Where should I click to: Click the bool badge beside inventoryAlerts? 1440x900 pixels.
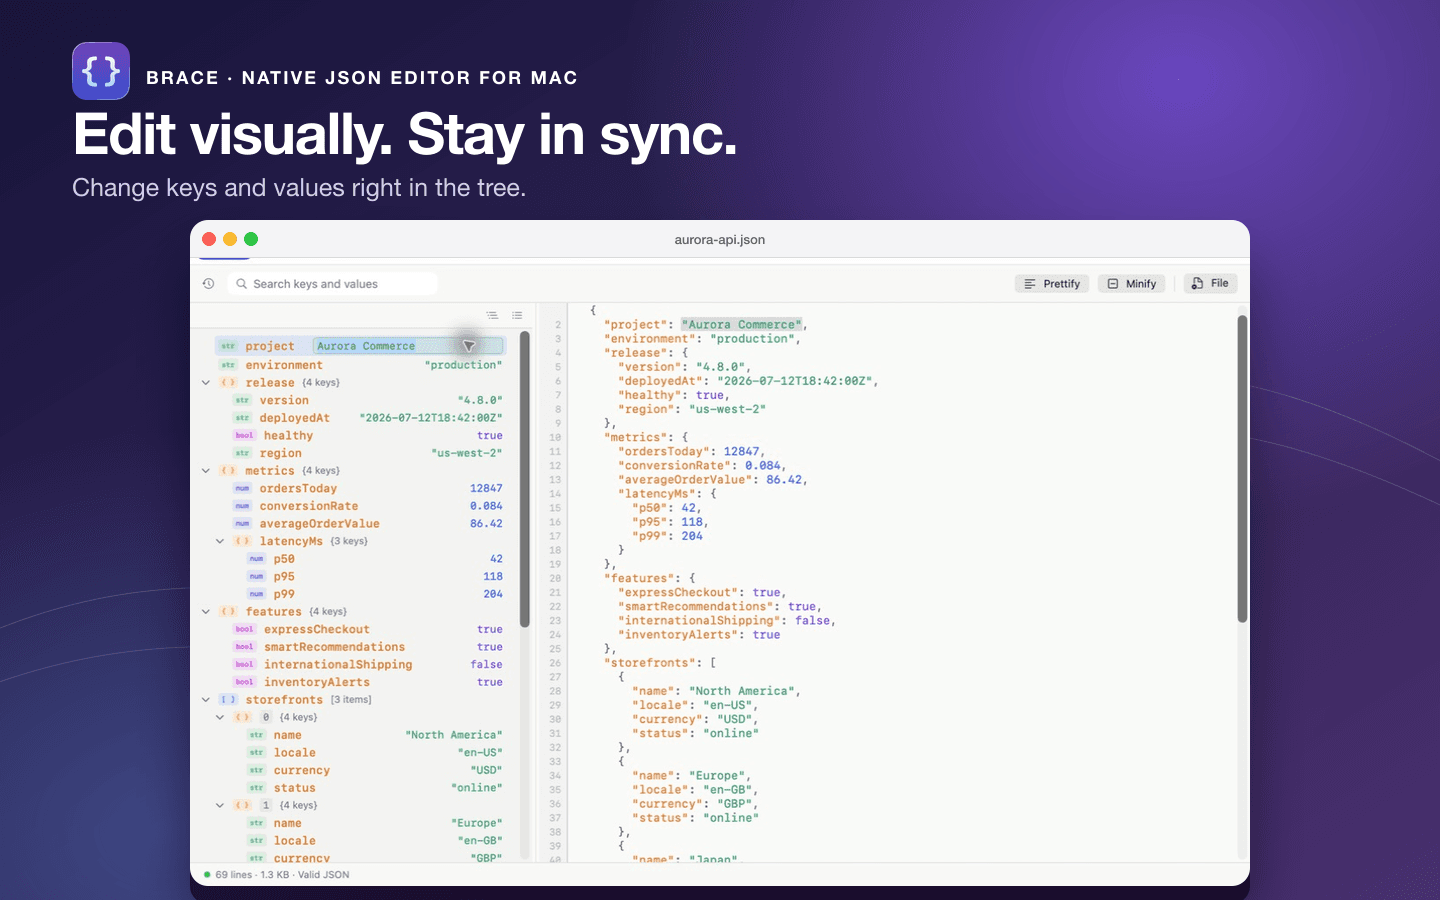pyautogui.click(x=244, y=682)
